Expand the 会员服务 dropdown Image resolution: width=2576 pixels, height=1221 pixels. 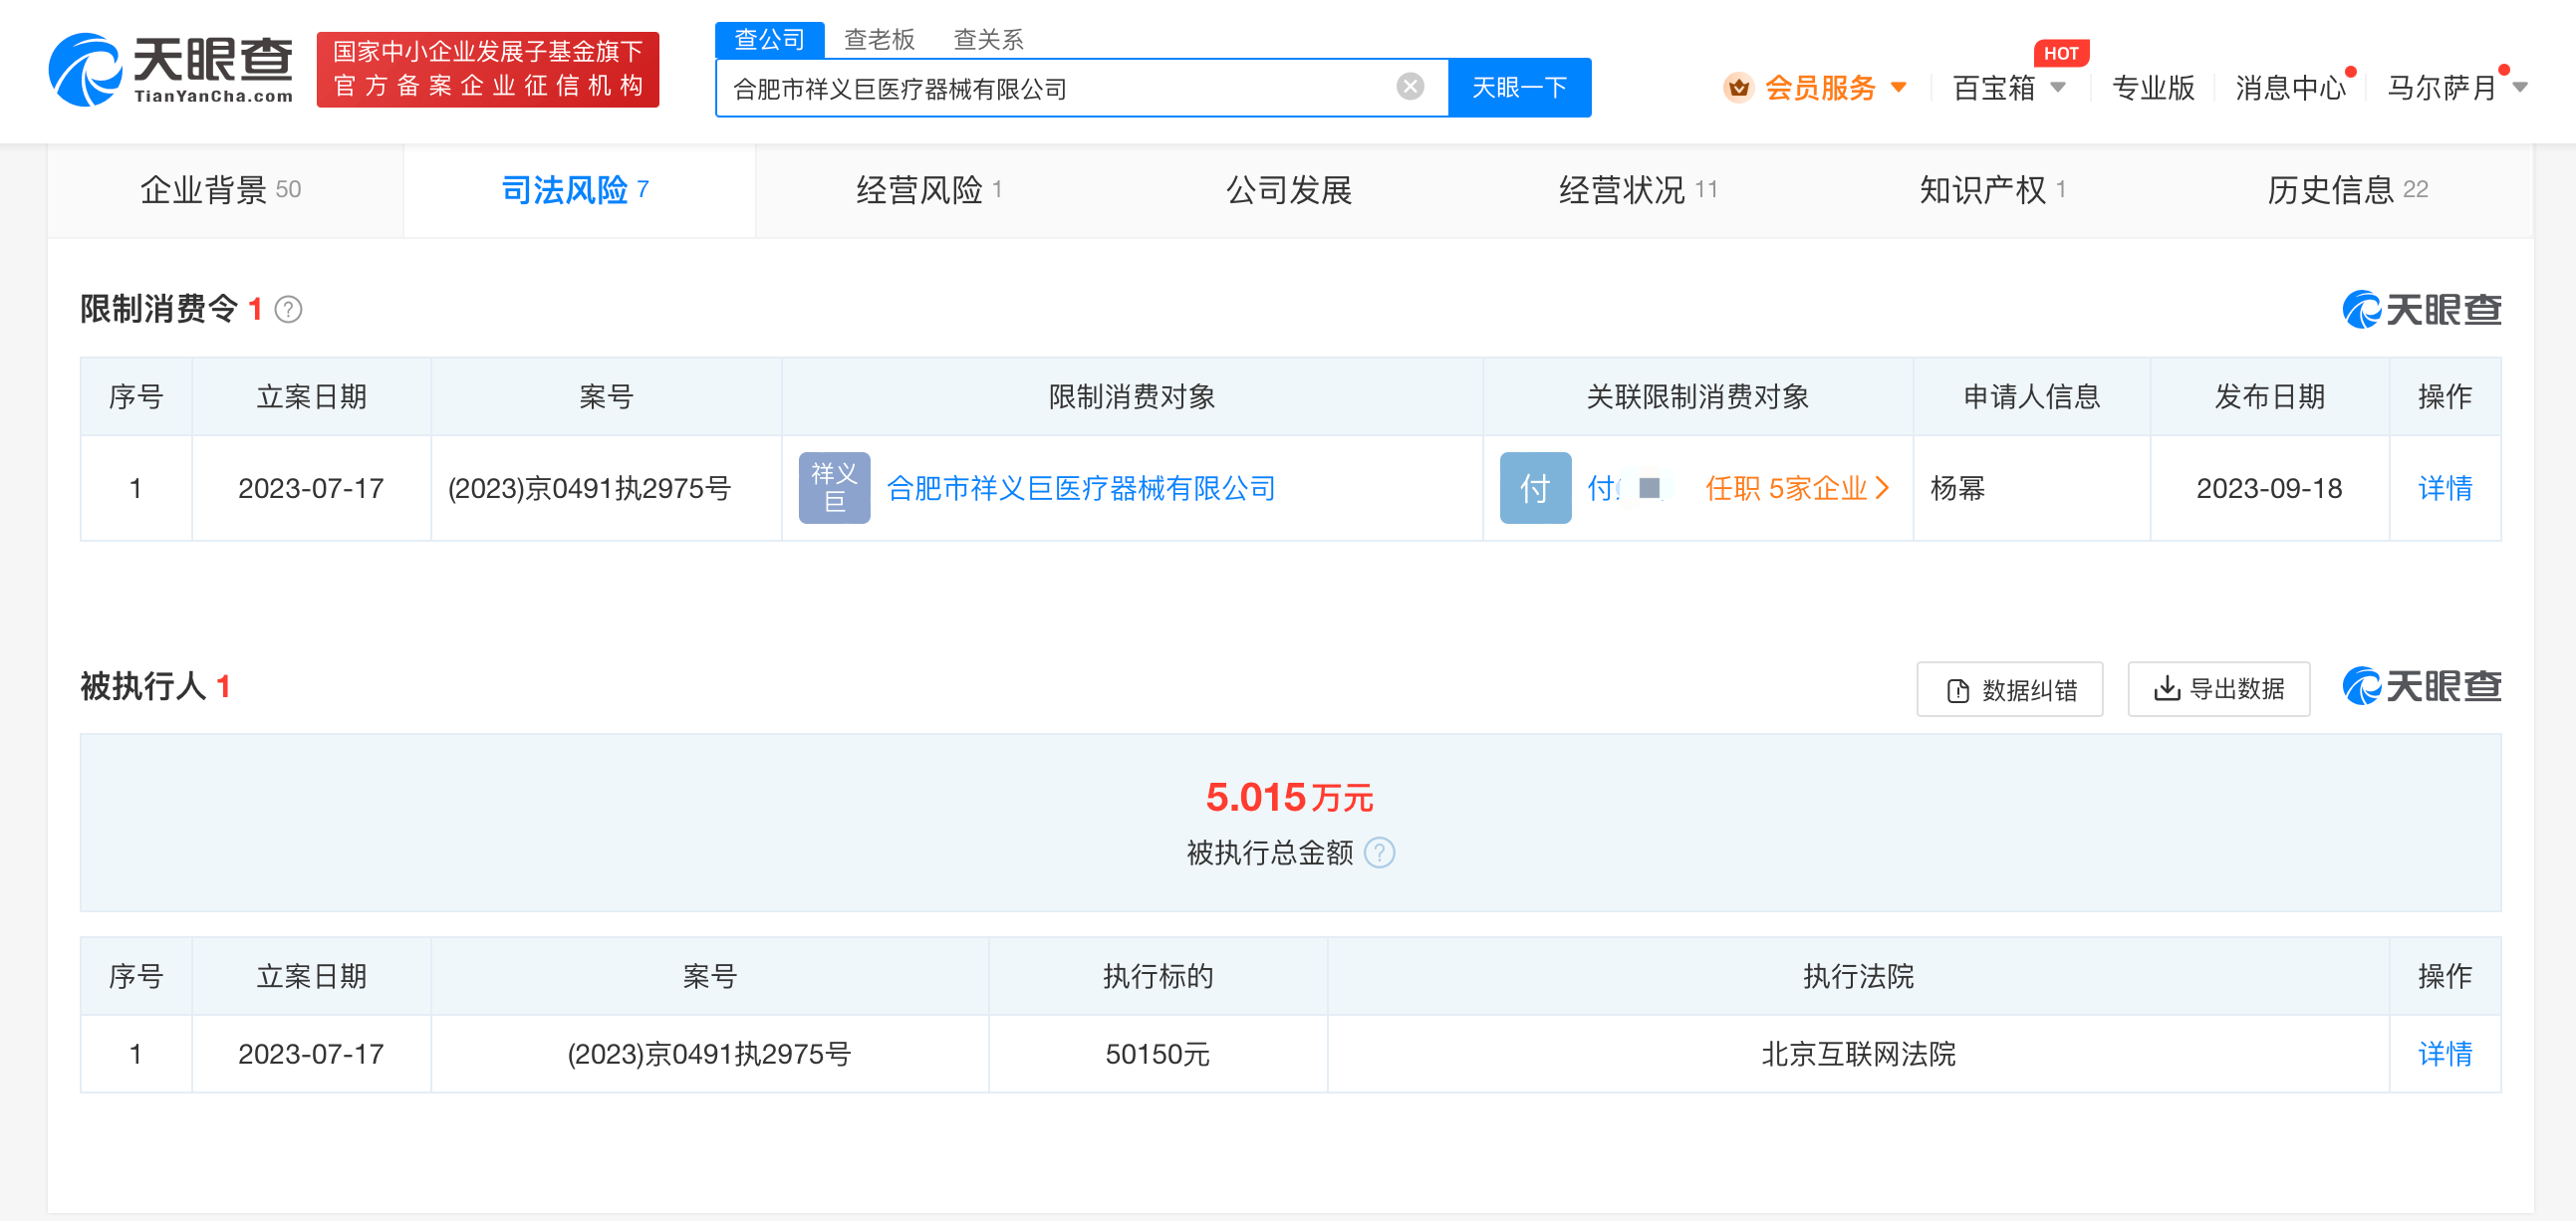1899,88
